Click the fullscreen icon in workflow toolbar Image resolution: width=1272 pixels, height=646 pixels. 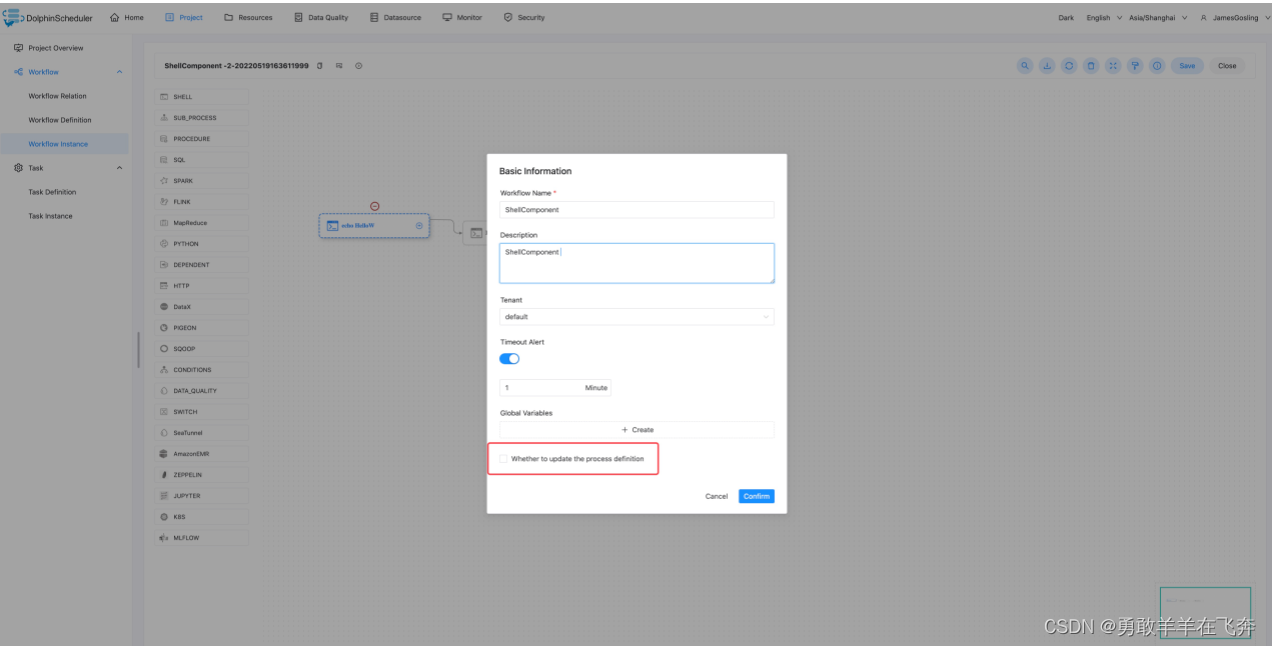pyautogui.click(x=1113, y=66)
